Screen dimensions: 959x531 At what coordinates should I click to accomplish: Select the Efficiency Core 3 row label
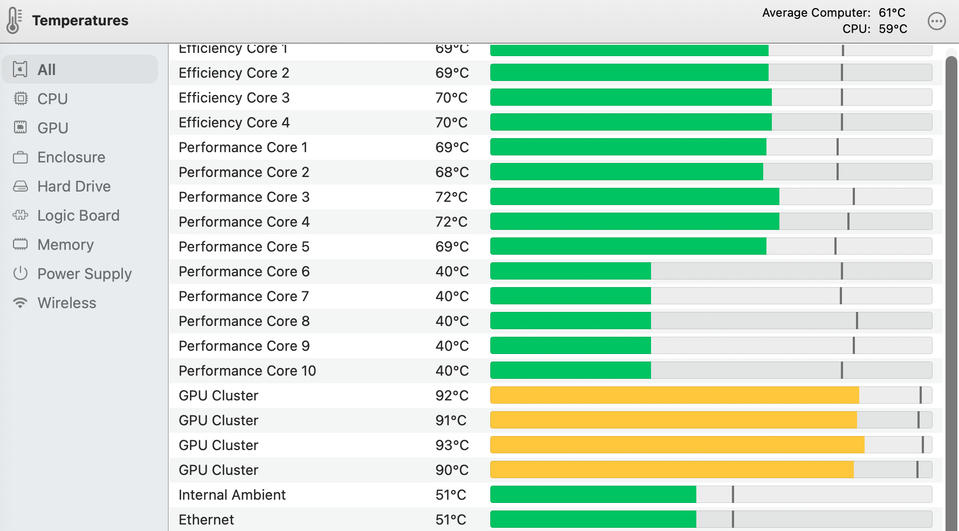[x=234, y=98]
